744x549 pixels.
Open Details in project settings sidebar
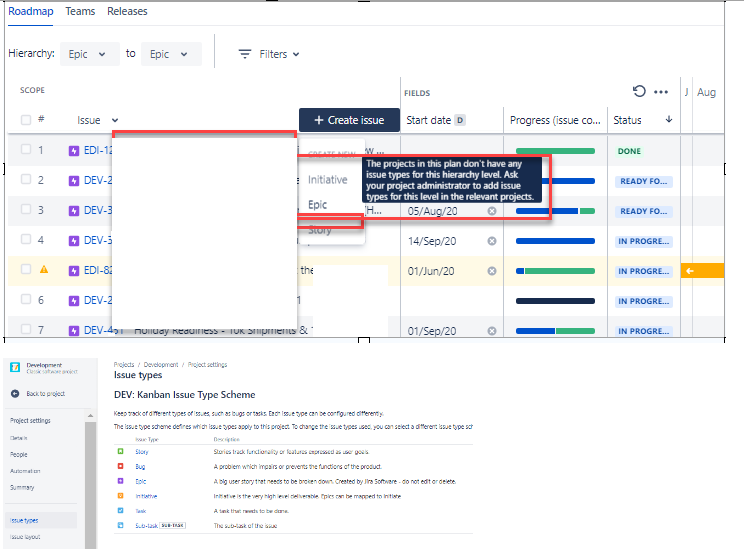point(19,438)
